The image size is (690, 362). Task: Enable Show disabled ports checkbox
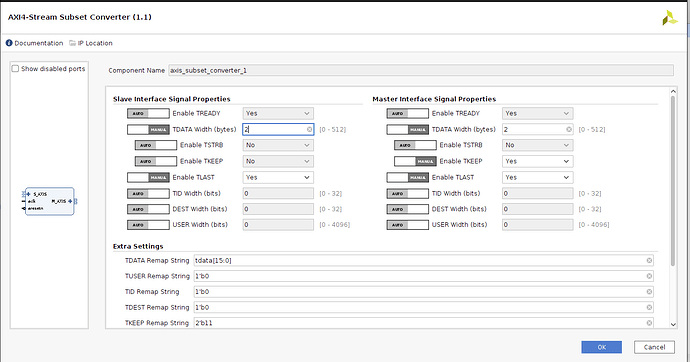15,69
